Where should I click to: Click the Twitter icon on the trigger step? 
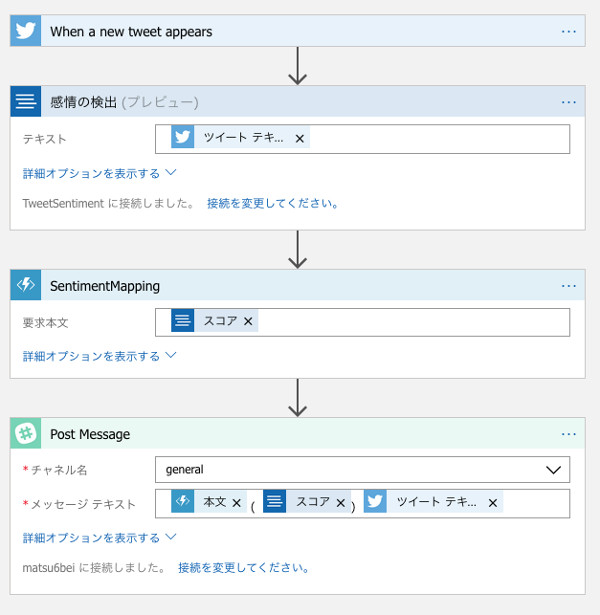pyautogui.click(x=26, y=31)
